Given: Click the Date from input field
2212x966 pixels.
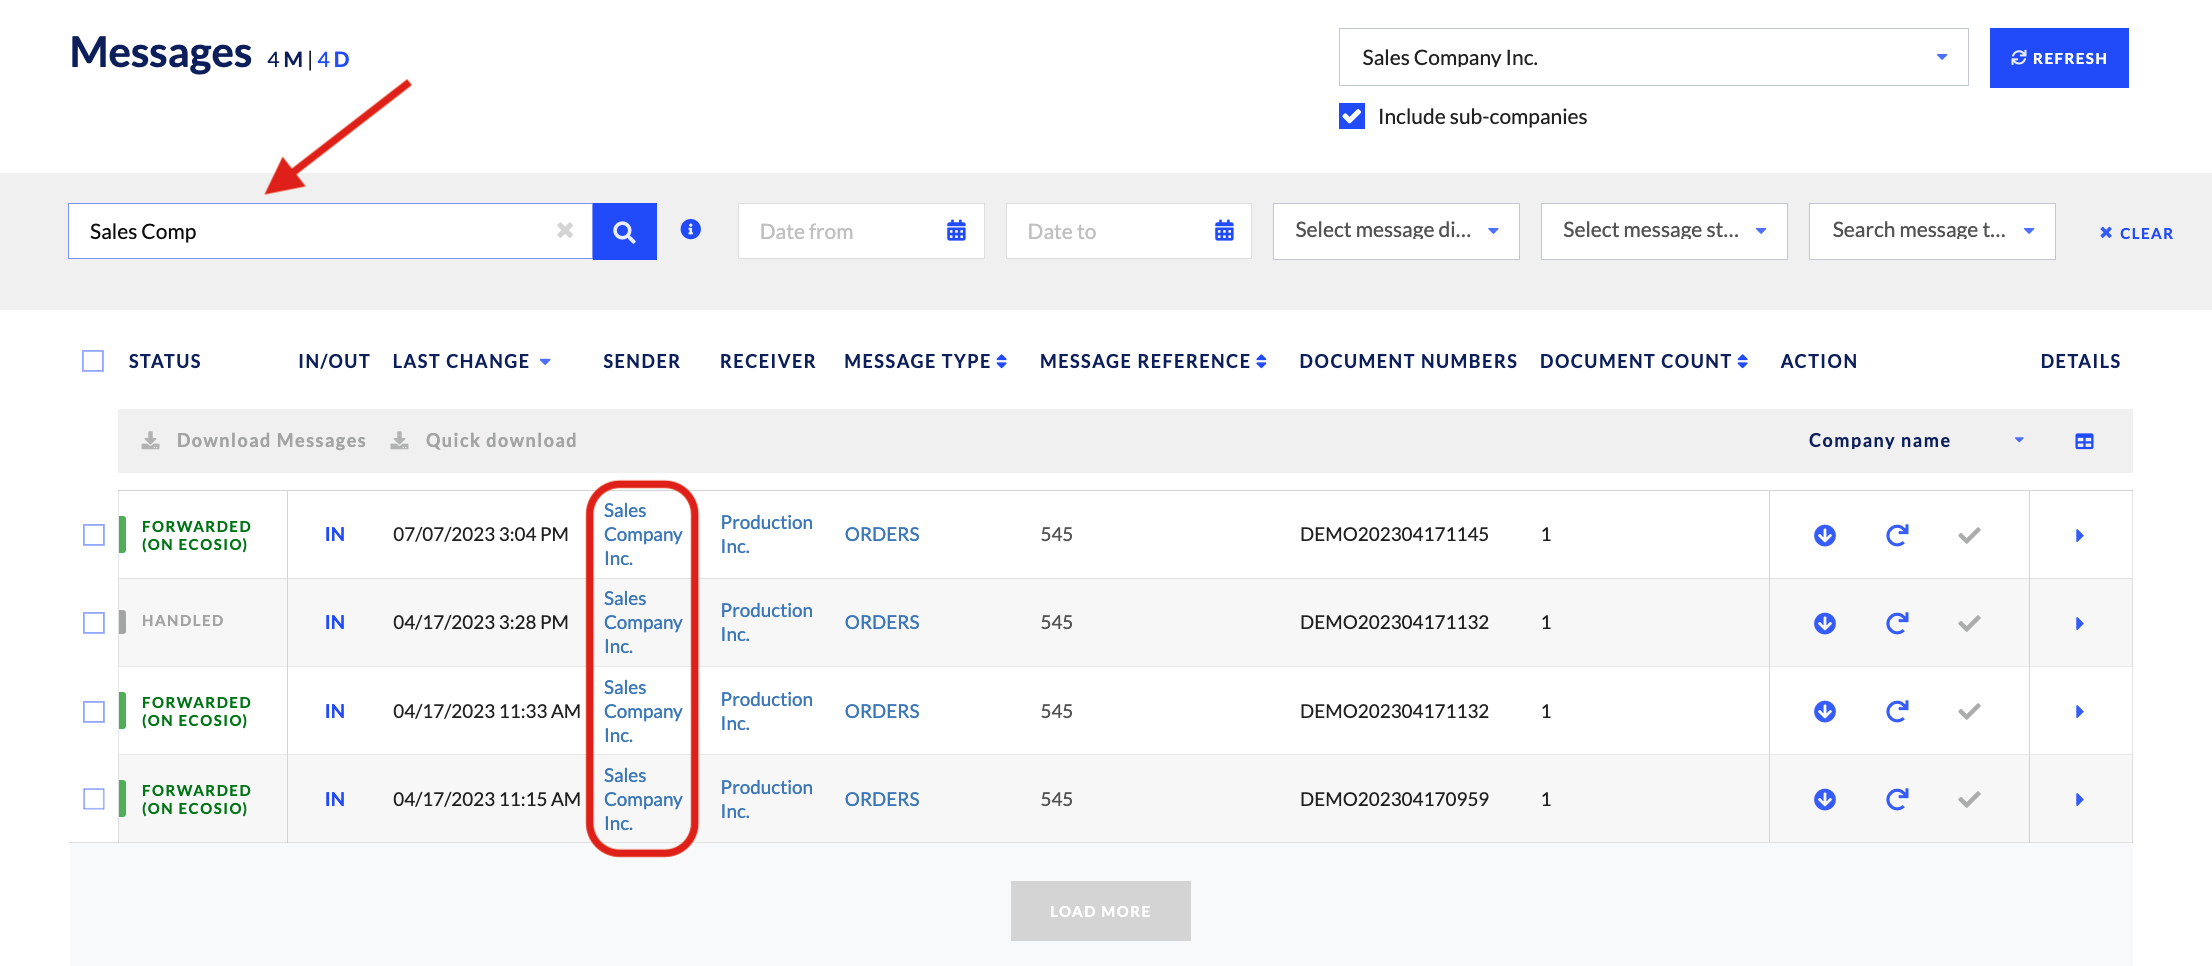Looking at the screenshot, I should point(861,231).
